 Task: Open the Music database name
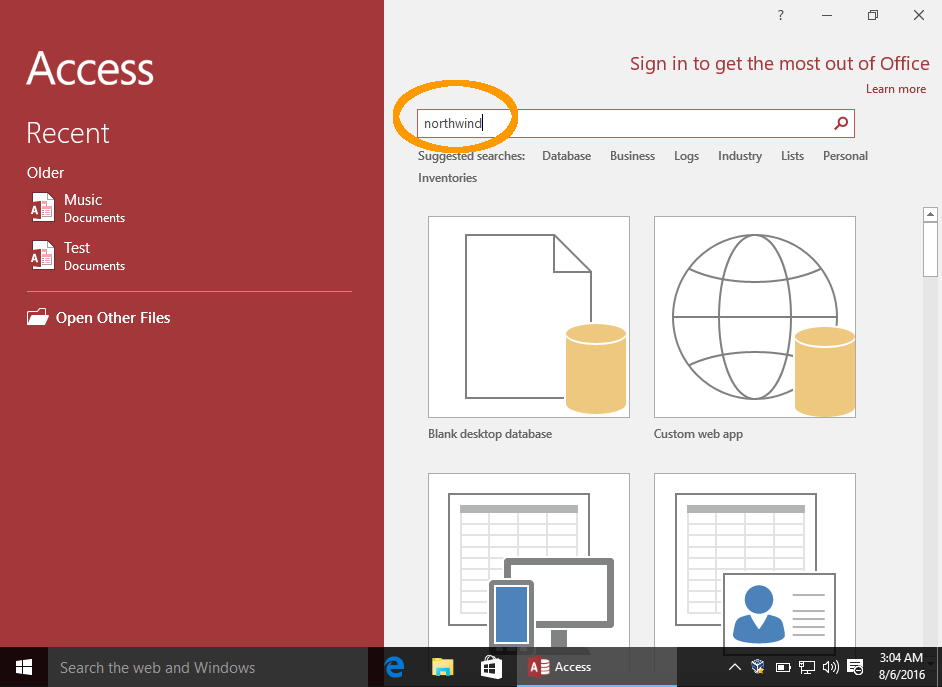click(x=83, y=200)
